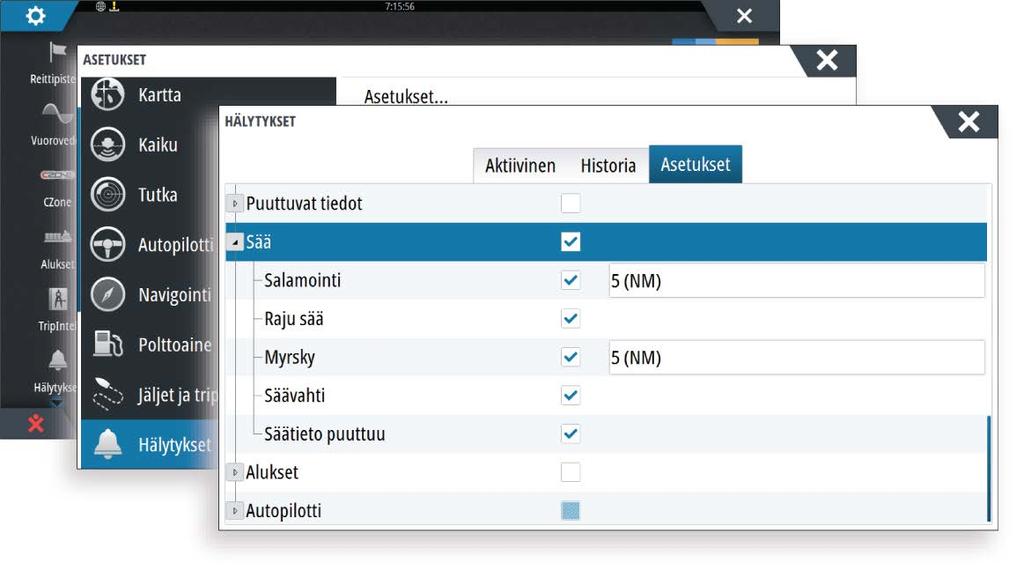The height and width of the screenshot is (578, 1024).
Task: Collapse the Sää tree node
Action: (x=234, y=242)
